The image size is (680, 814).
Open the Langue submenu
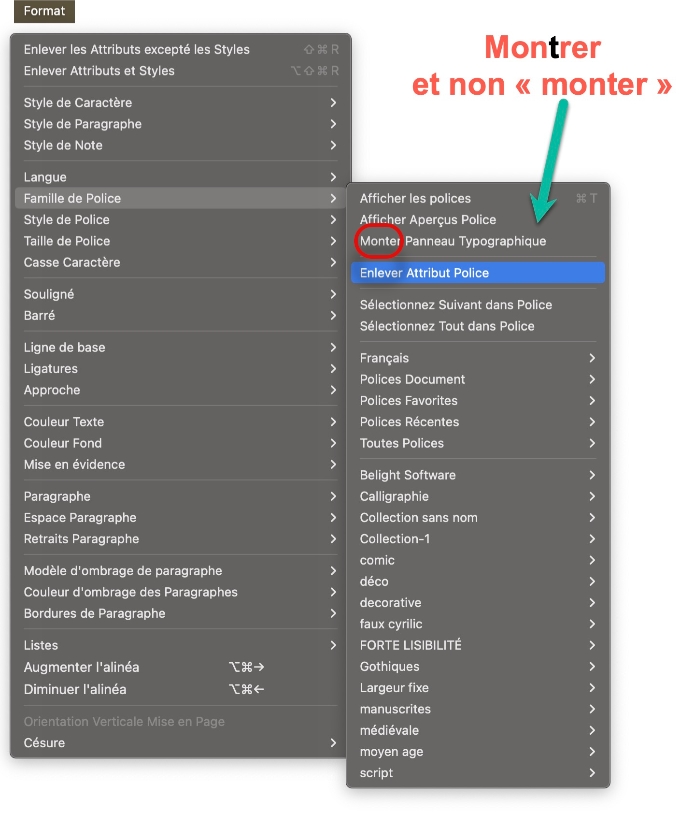[181, 177]
